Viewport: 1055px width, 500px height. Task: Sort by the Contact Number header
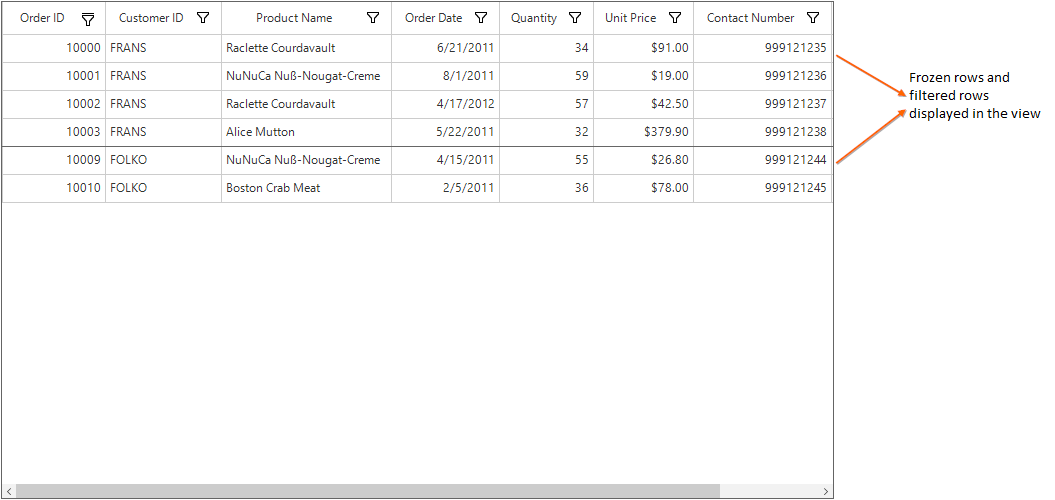click(x=750, y=18)
